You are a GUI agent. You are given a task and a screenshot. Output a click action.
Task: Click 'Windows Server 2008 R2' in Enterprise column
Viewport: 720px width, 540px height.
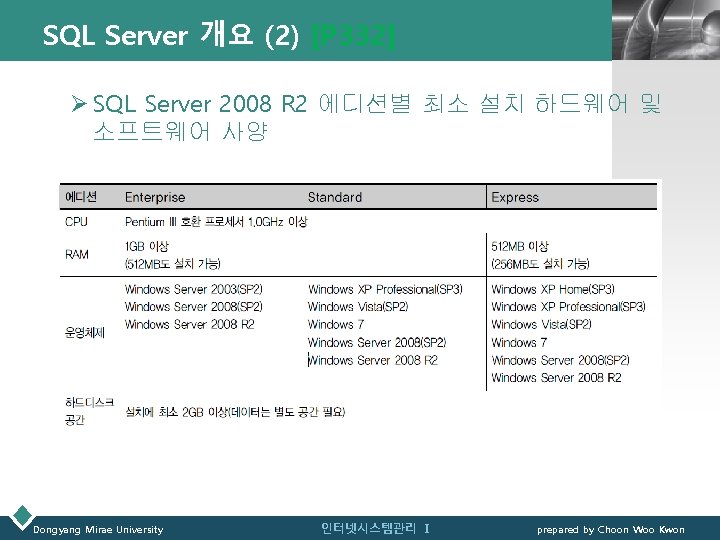click(x=189, y=324)
